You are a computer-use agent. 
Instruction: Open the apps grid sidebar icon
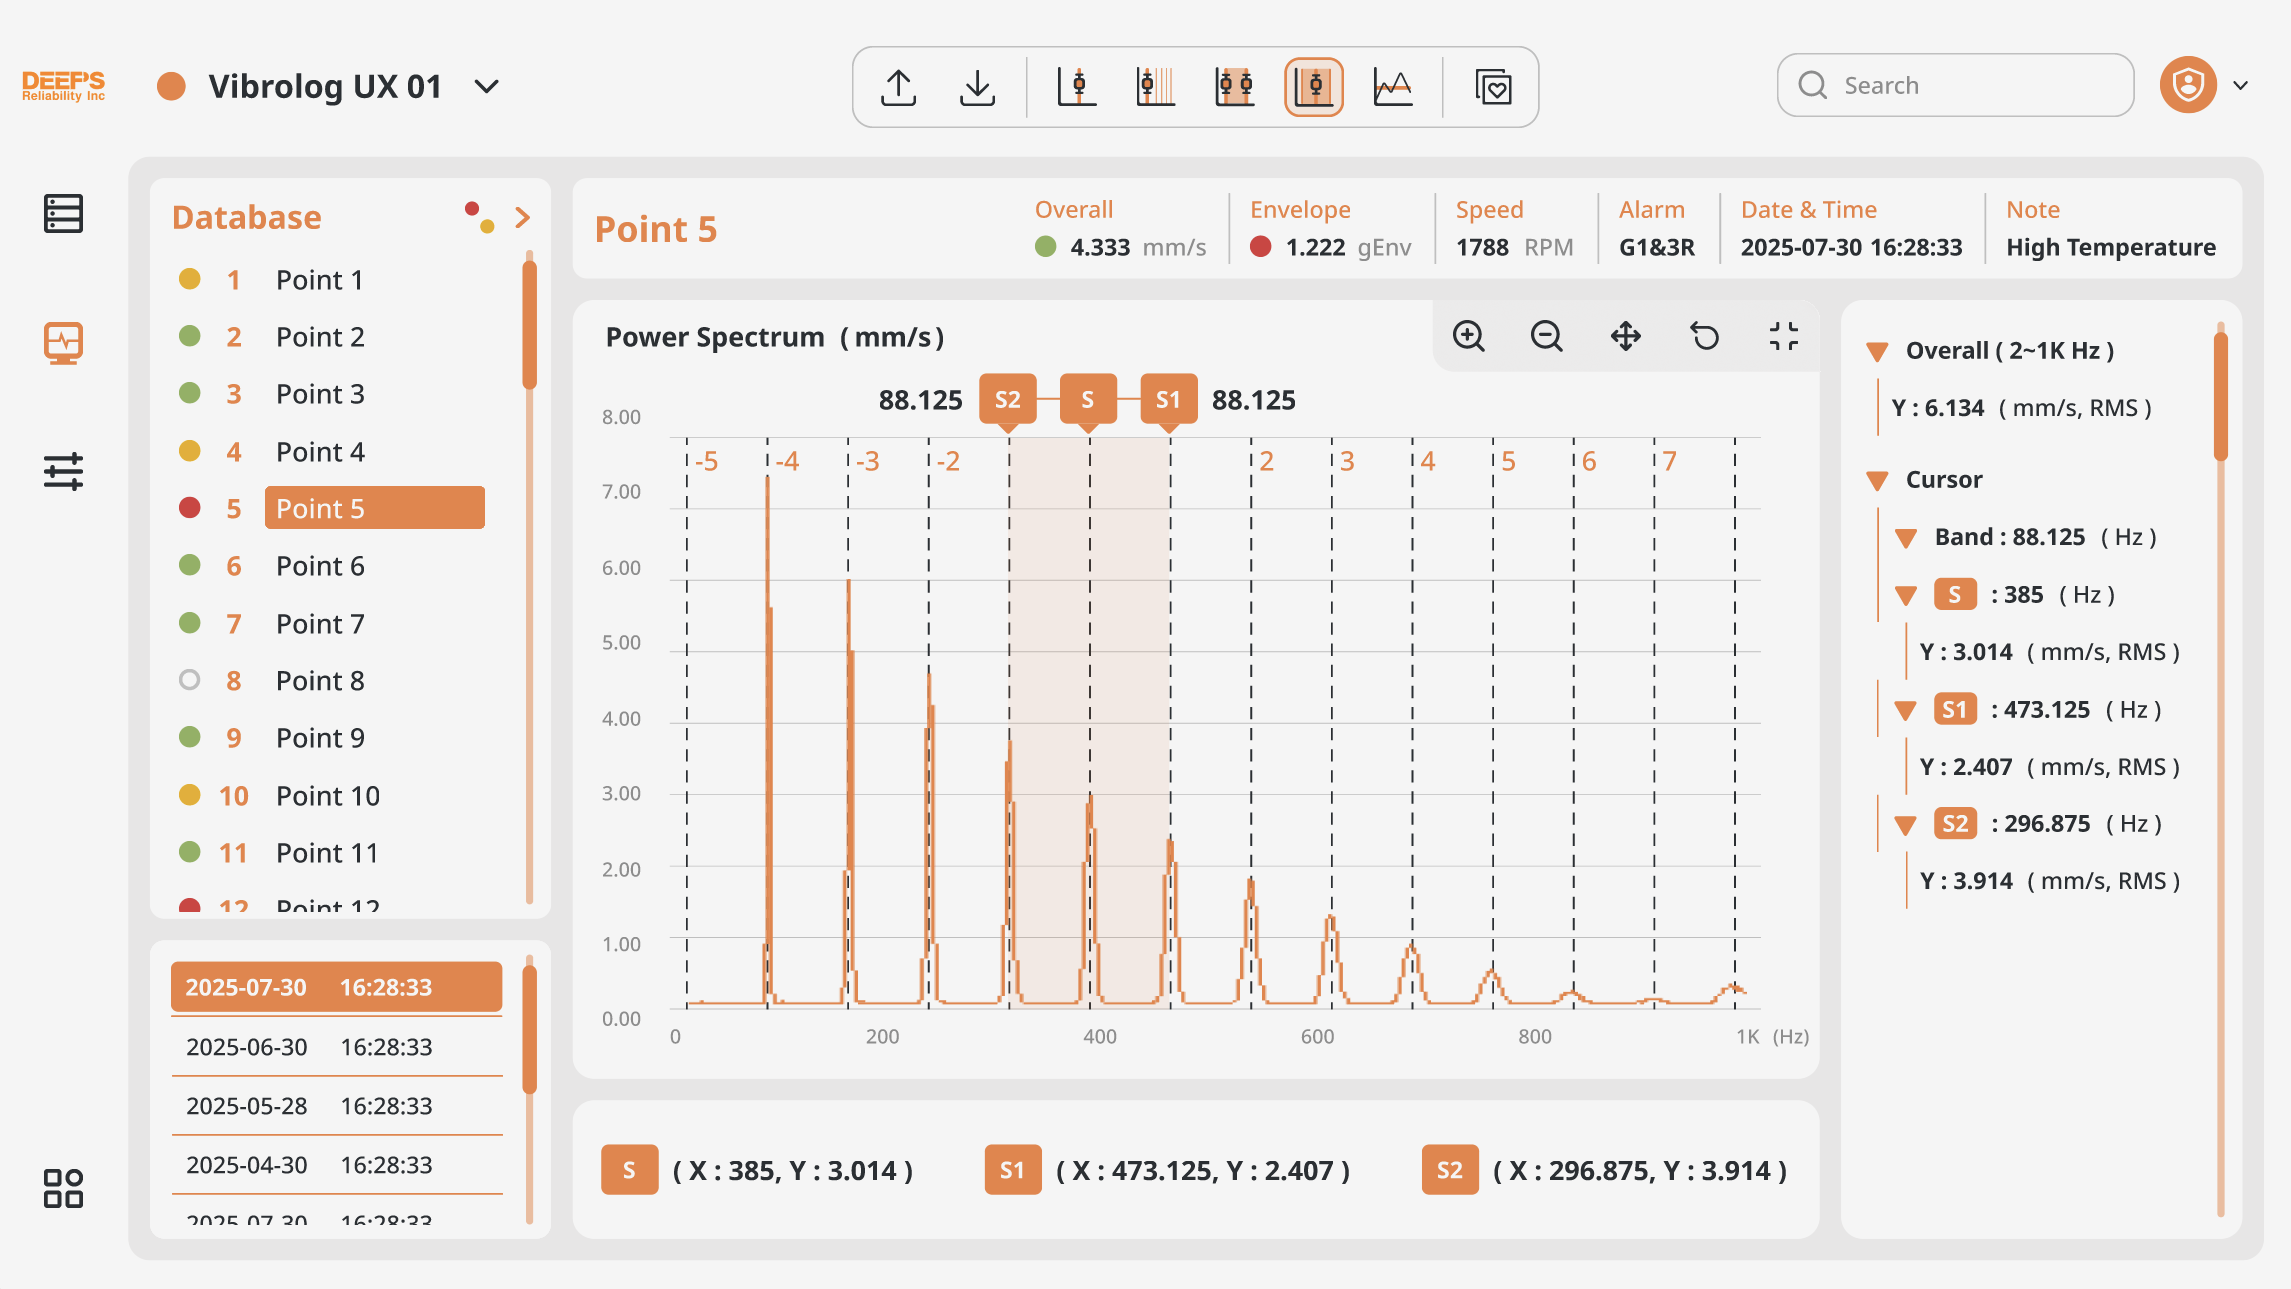click(x=63, y=1188)
